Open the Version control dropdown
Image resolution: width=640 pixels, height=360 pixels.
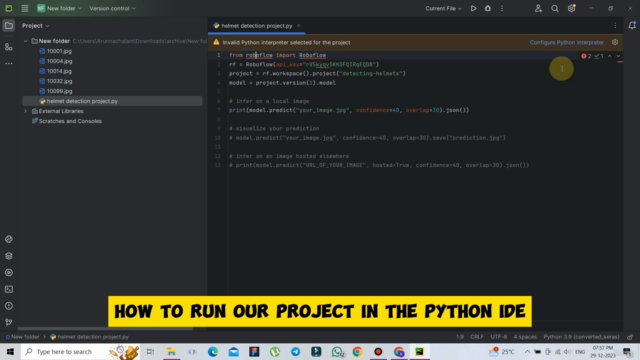(x=112, y=8)
